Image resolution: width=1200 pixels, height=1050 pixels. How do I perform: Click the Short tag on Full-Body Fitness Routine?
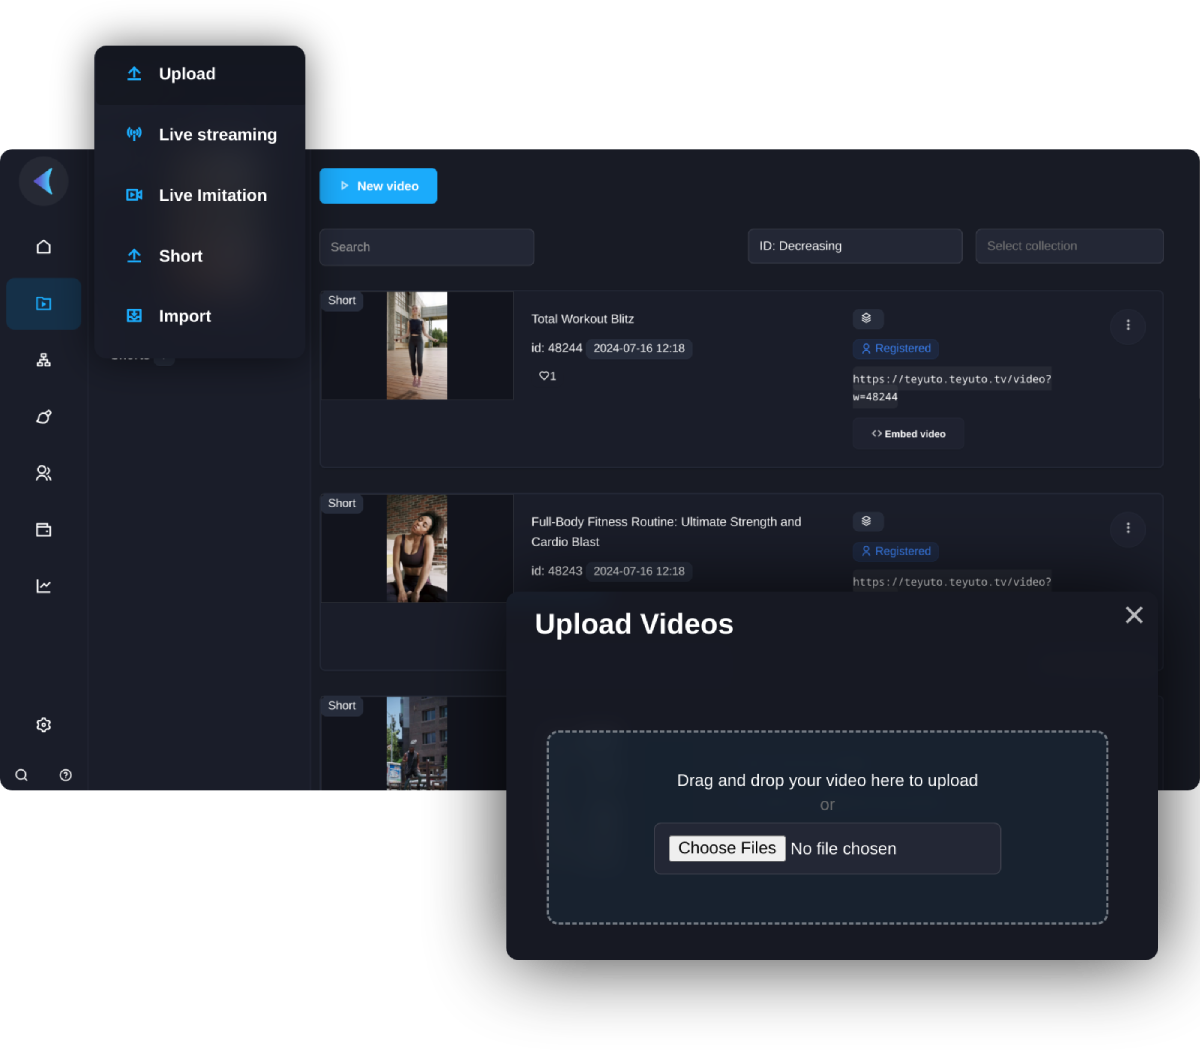[342, 503]
